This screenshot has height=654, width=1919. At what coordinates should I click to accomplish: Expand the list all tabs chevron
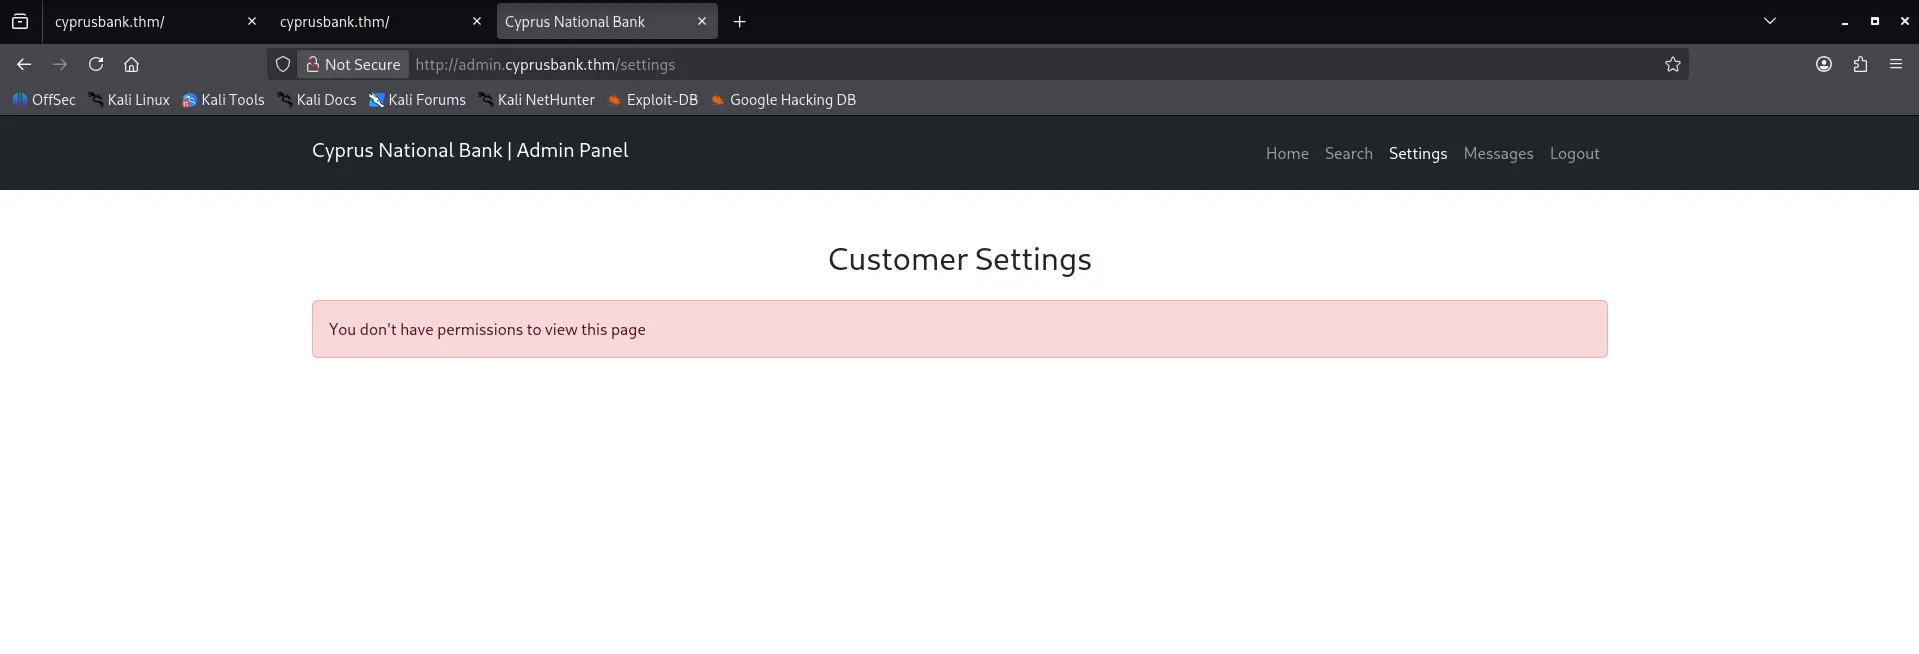(1769, 21)
